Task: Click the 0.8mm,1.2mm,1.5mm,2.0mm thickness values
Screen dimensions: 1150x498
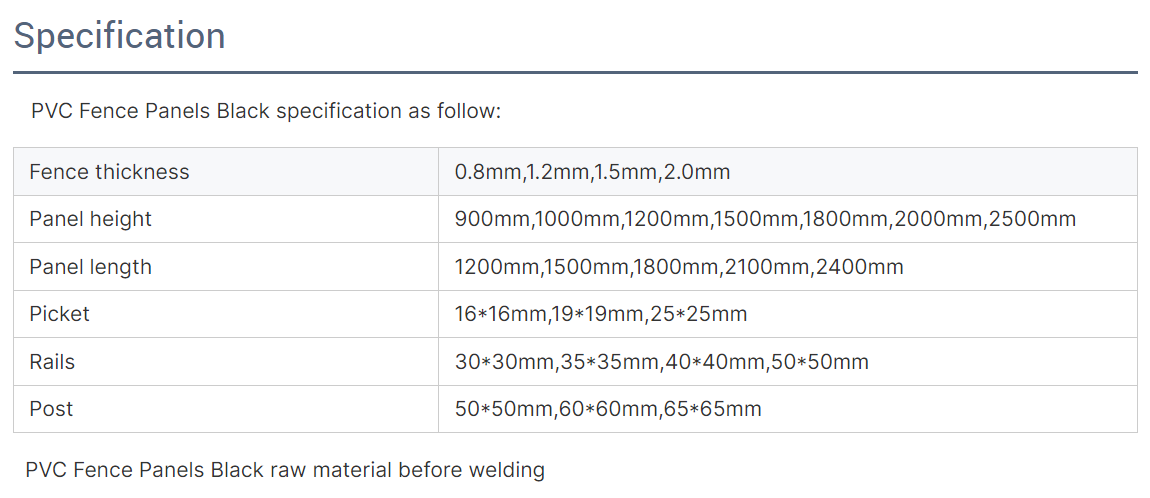Action: [x=593, y=172]
